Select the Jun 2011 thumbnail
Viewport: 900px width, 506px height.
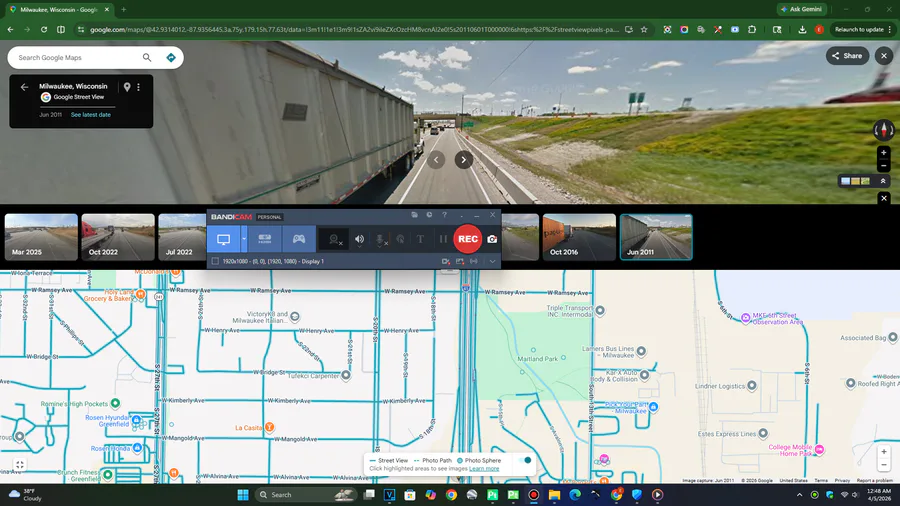pos(656,237)
